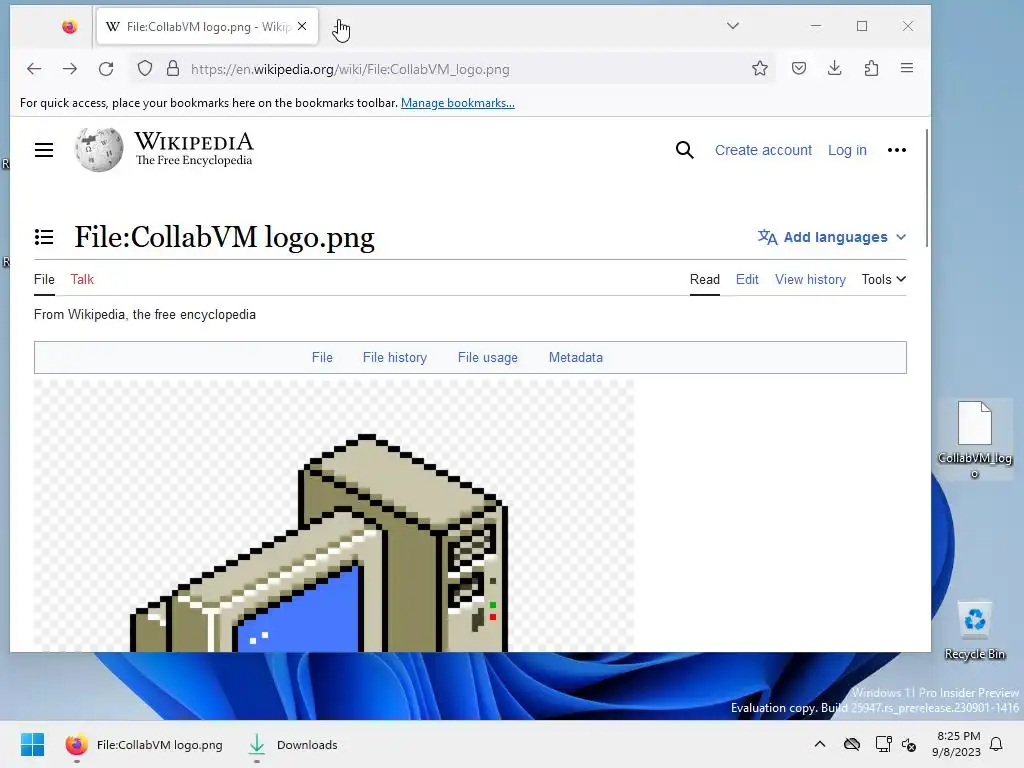Open the Firefox application hamburger menu
This screenshot has height=768, width=1024.
pos(907,68)
